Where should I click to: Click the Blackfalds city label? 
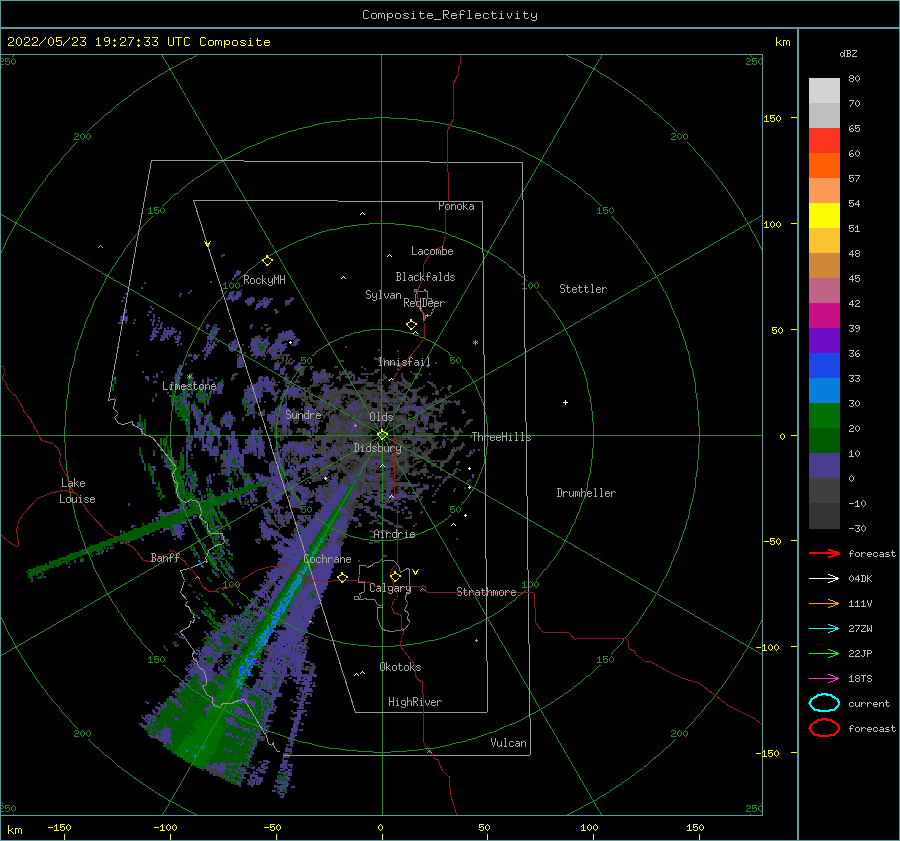coord(425,277)
